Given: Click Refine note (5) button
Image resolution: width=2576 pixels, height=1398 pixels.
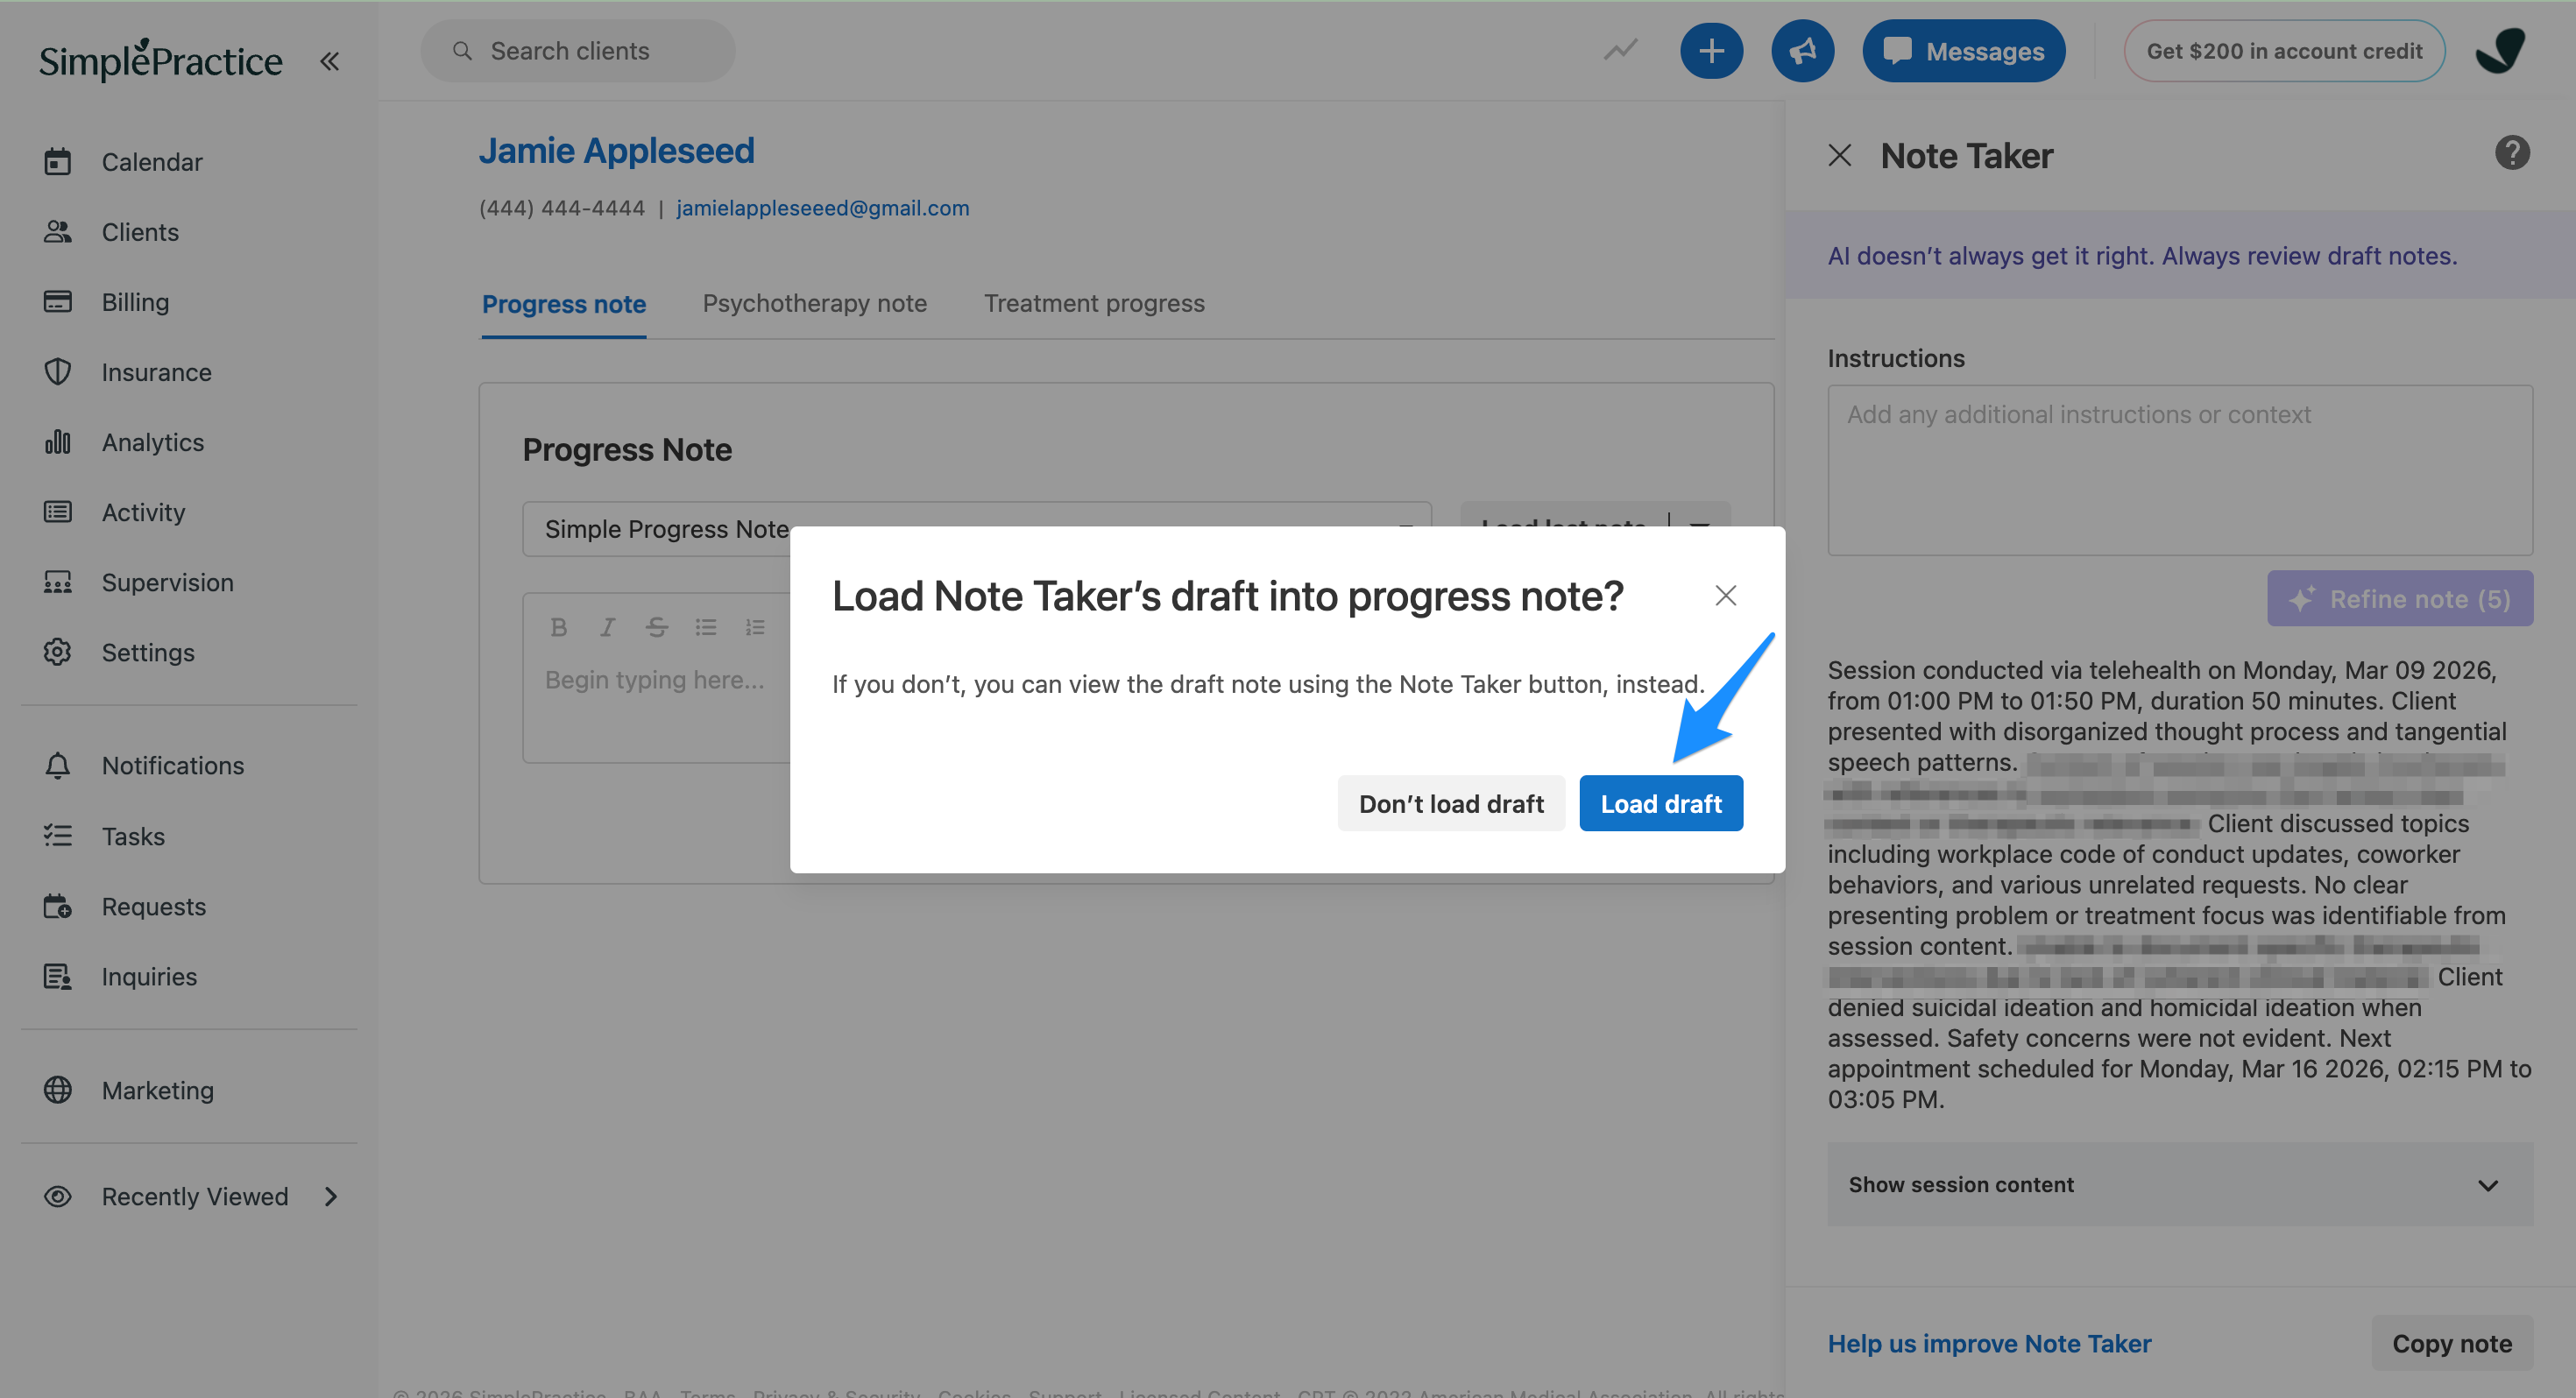Looking at the screenshot, I should [2400, 598].
